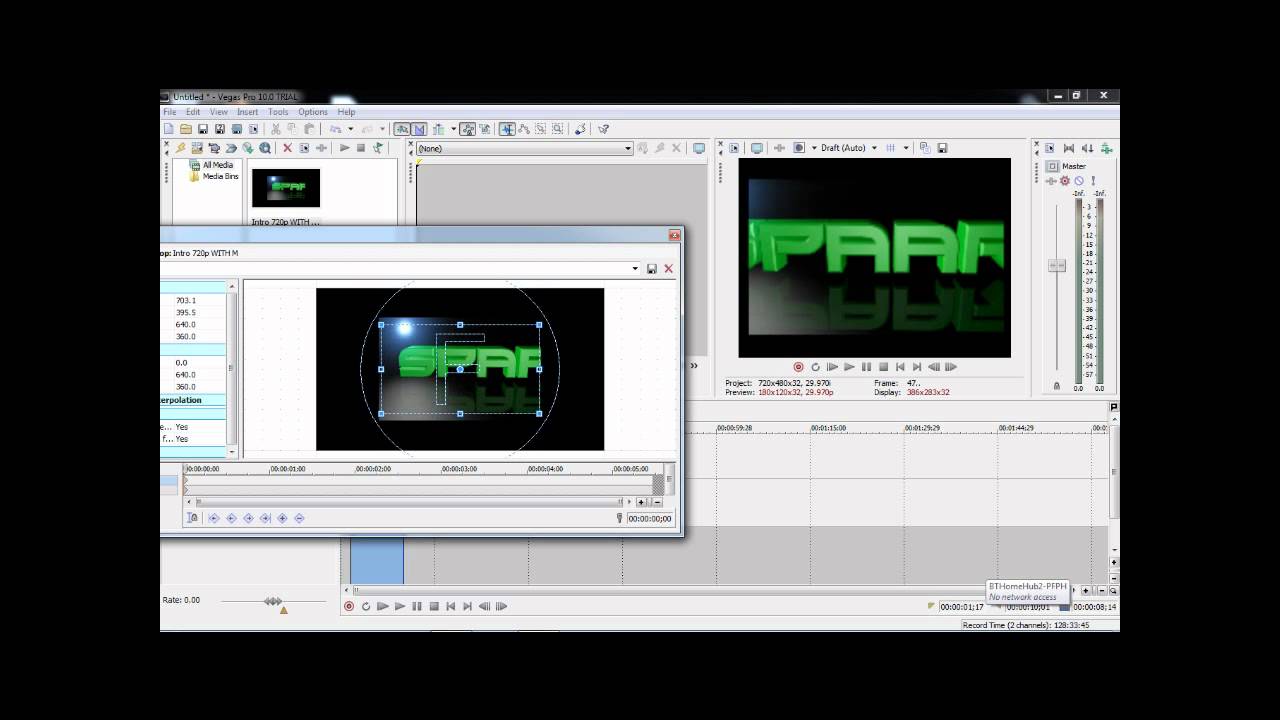Open the Insert menu
This screenshot has width=1280, height=720.
tap(248, 112)
